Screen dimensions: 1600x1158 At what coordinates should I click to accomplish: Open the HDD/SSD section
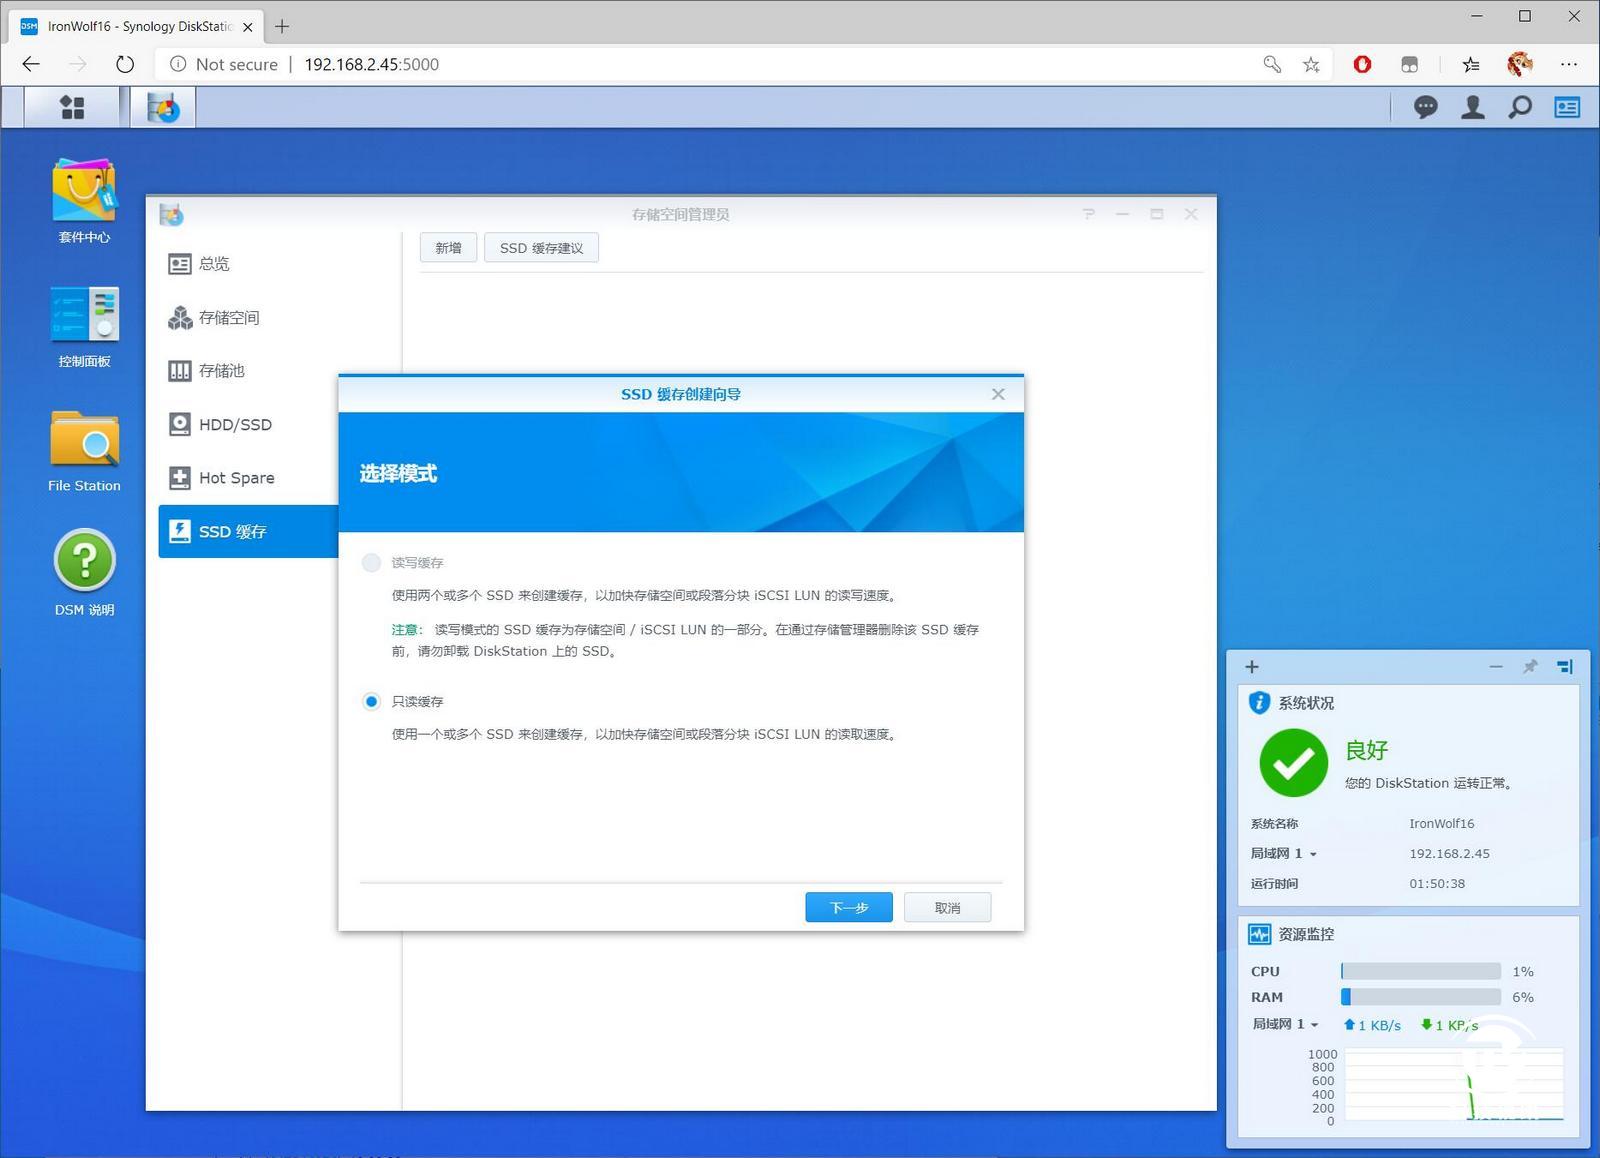click(x=234, y=424)
